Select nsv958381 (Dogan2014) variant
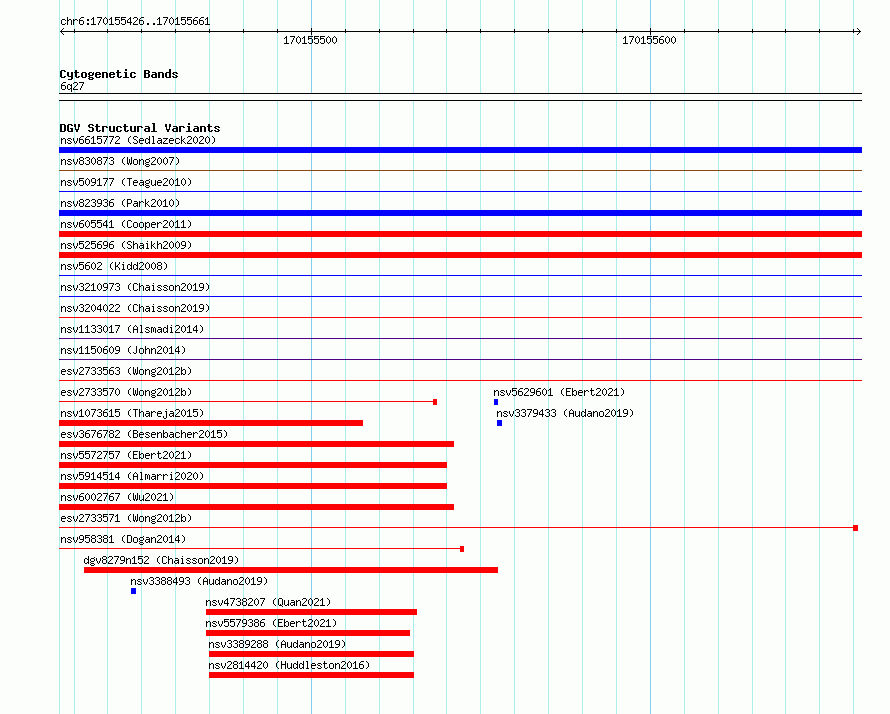890x714 pixels. click(x=123, y=539)
